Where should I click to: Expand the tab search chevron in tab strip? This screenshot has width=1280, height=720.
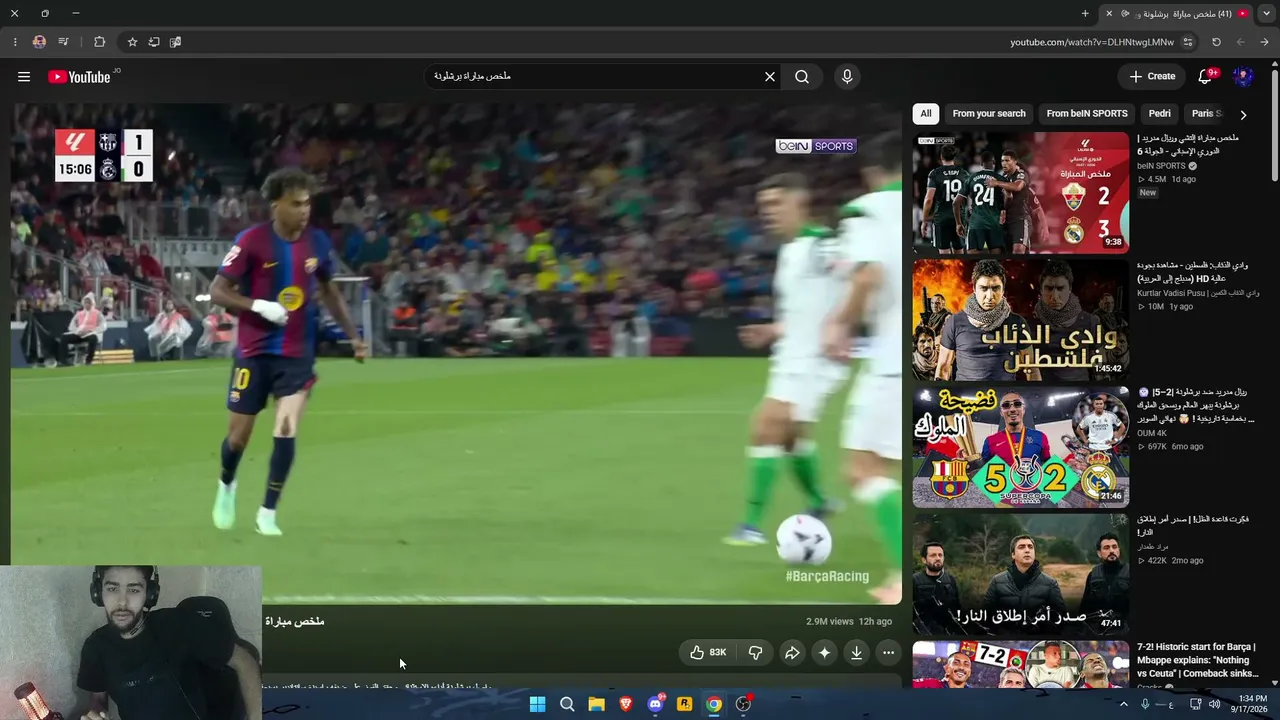[x=1266, y=13]
